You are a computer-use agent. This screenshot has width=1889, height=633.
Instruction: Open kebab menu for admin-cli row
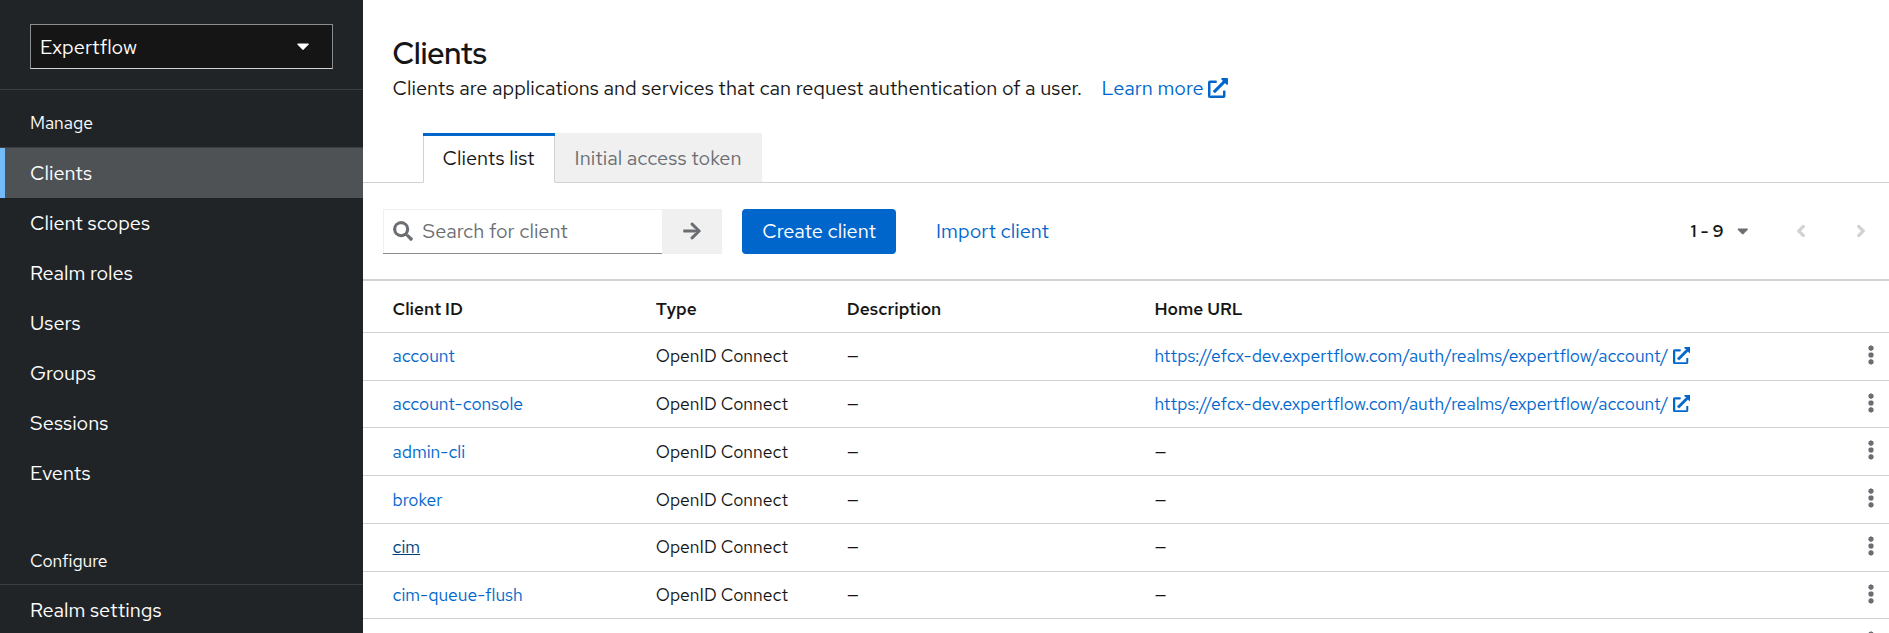pyautogui.click(x=1870, y=451)
